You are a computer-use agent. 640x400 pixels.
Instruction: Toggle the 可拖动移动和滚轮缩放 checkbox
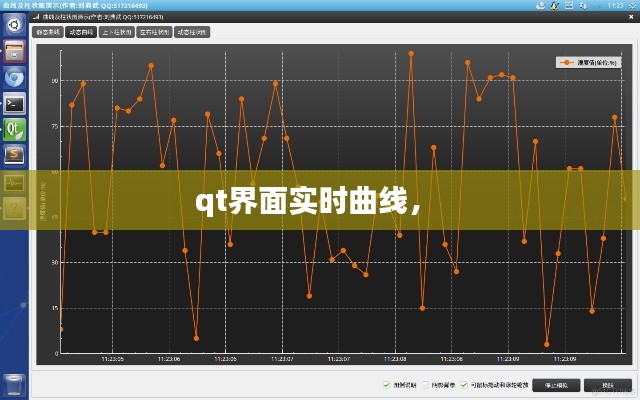(x=464, y=384)
